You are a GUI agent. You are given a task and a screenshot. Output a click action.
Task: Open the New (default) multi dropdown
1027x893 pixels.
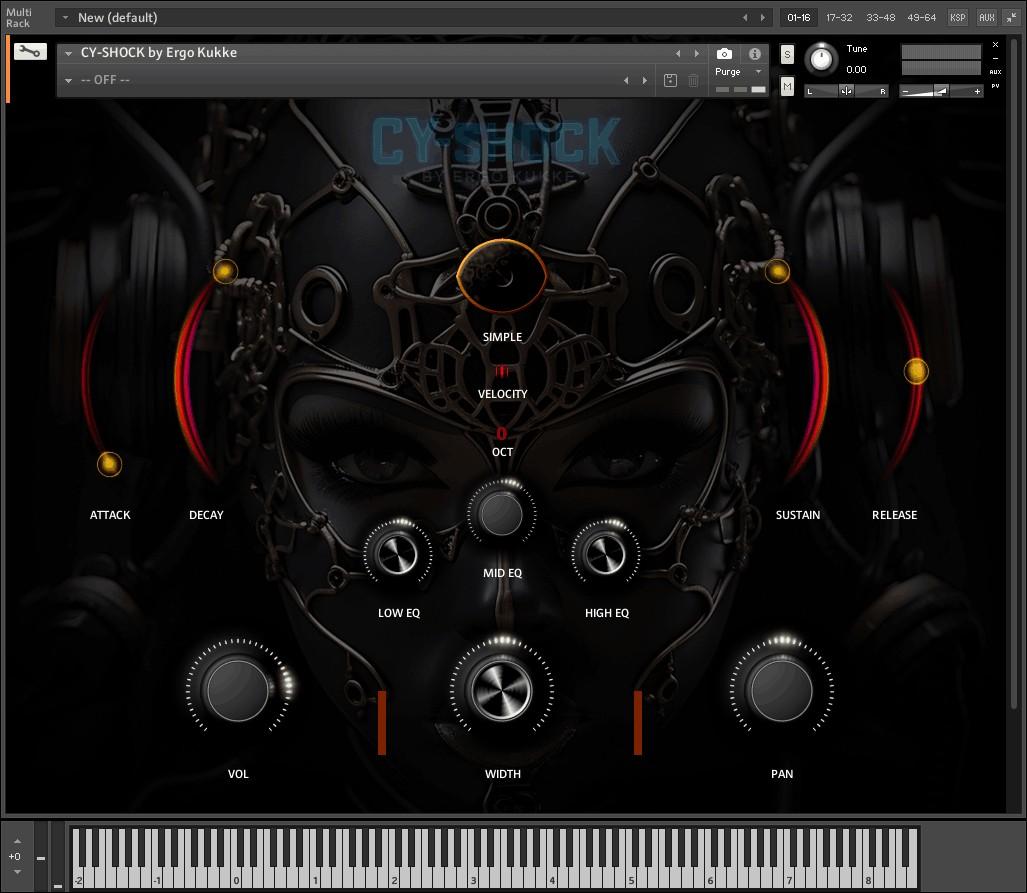[65, 17]
